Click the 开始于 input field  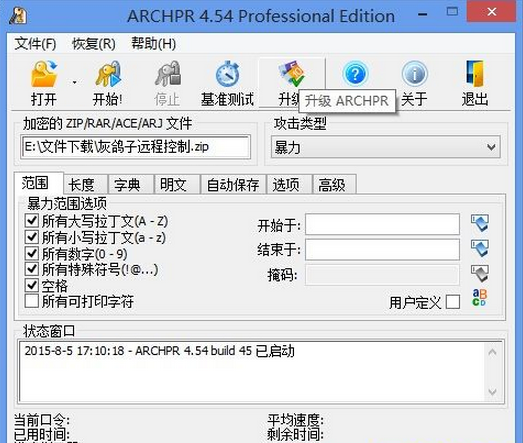(382, 224)
